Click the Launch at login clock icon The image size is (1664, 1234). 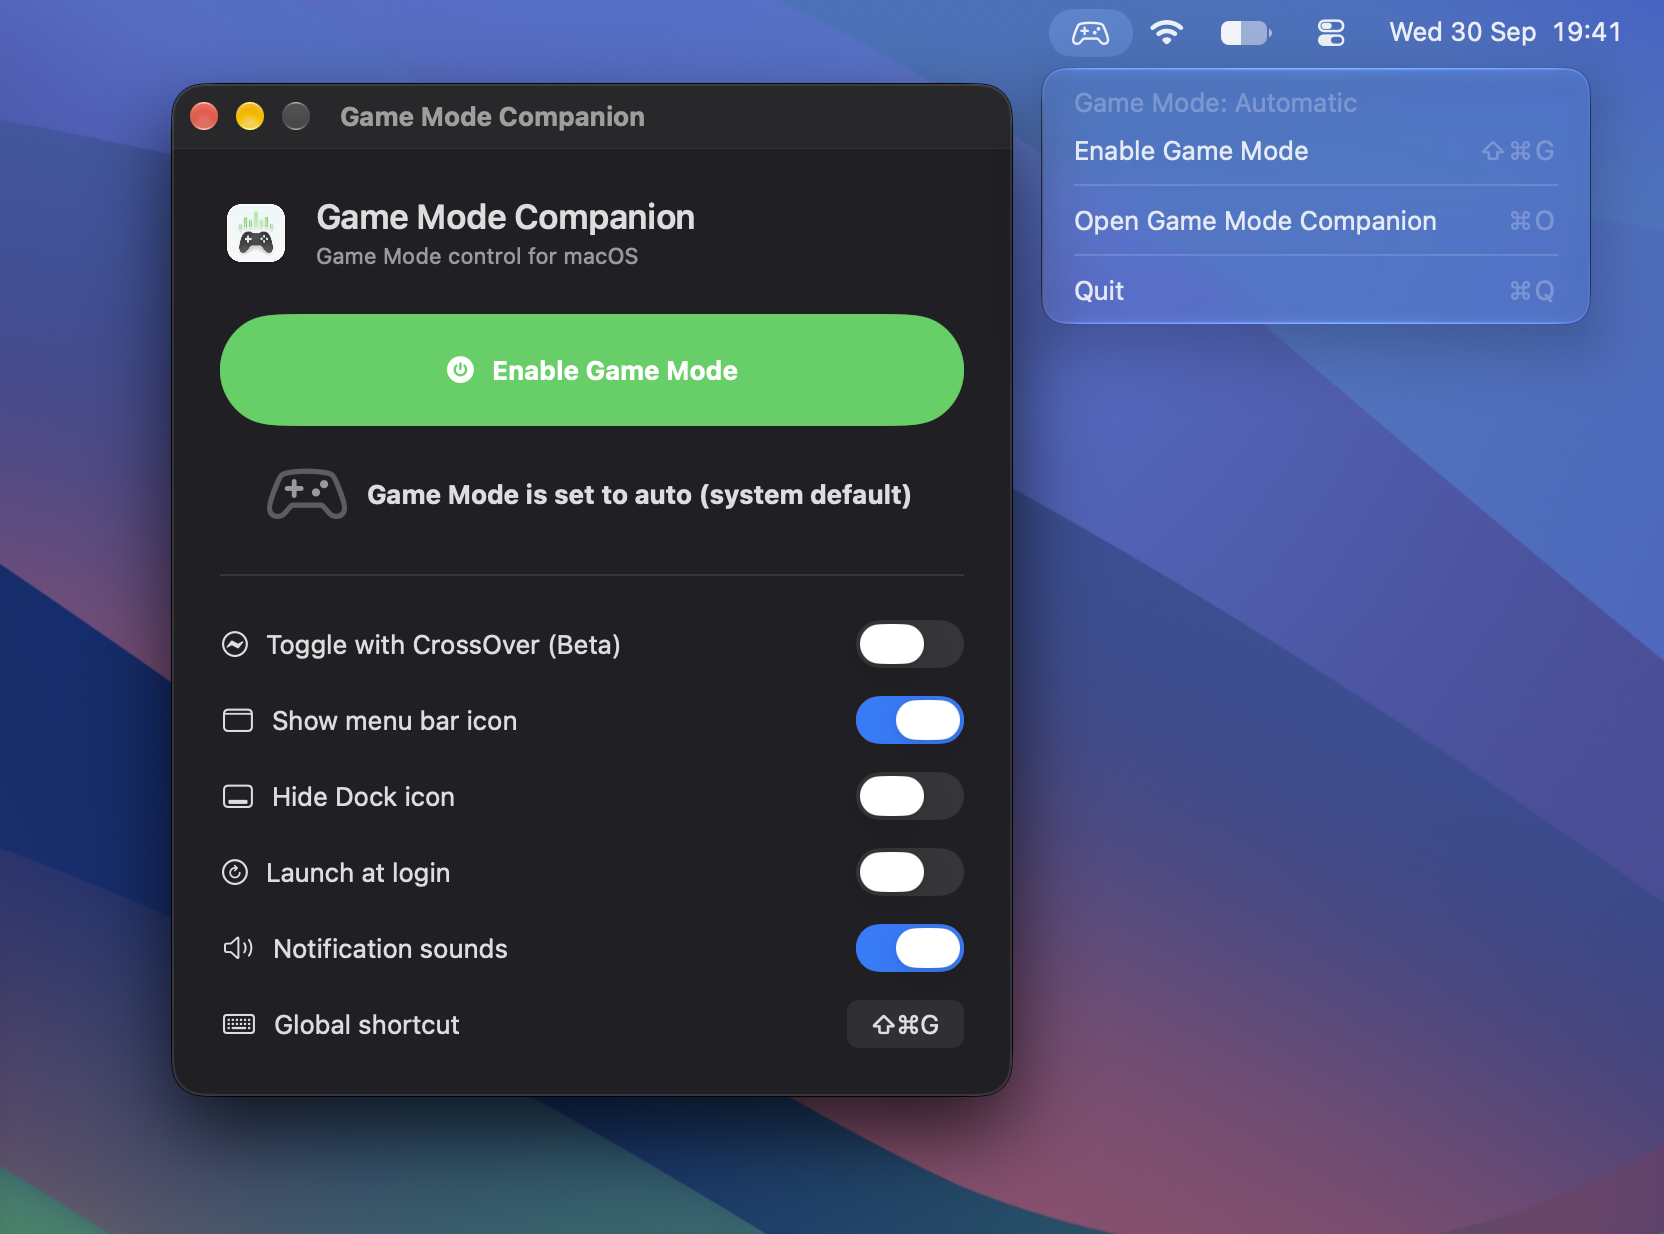[x=235, y=872]
